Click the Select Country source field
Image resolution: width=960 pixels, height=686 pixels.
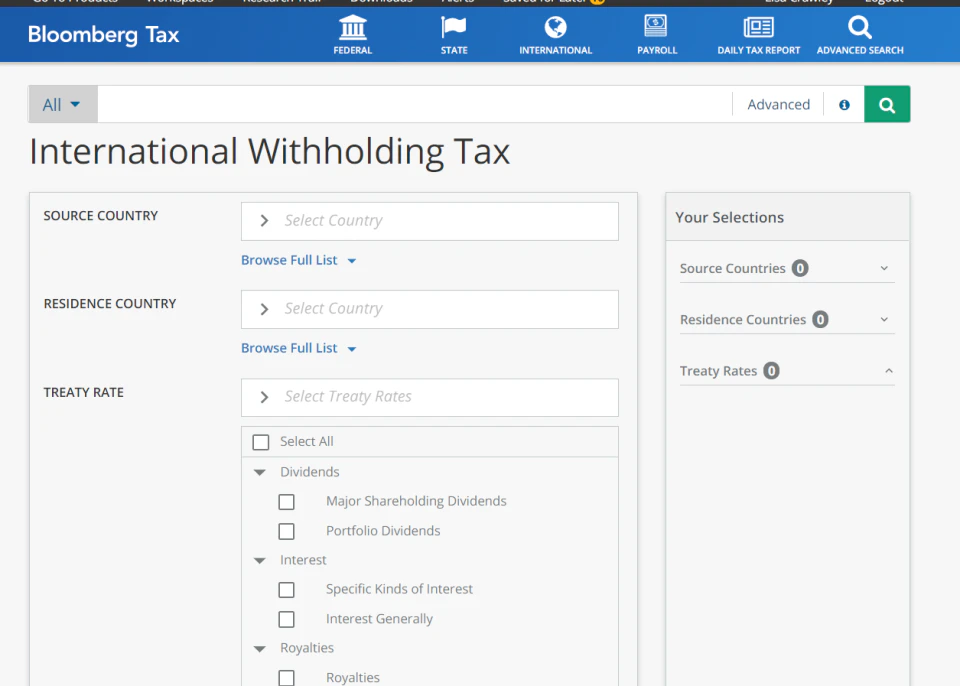click(x=430, y=221)
